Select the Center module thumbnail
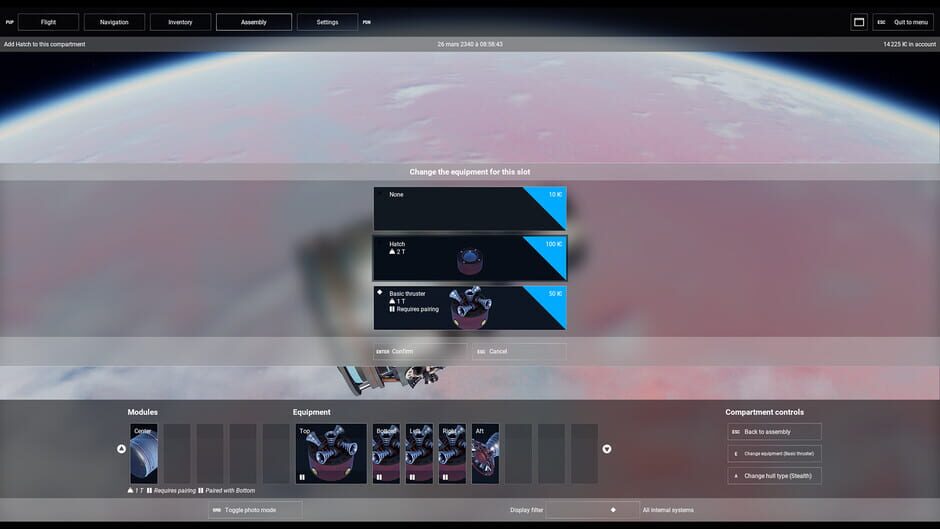Image resolution: width=940 pixels, height=529 pixels. pyautogui.click(x=144, y=453)
